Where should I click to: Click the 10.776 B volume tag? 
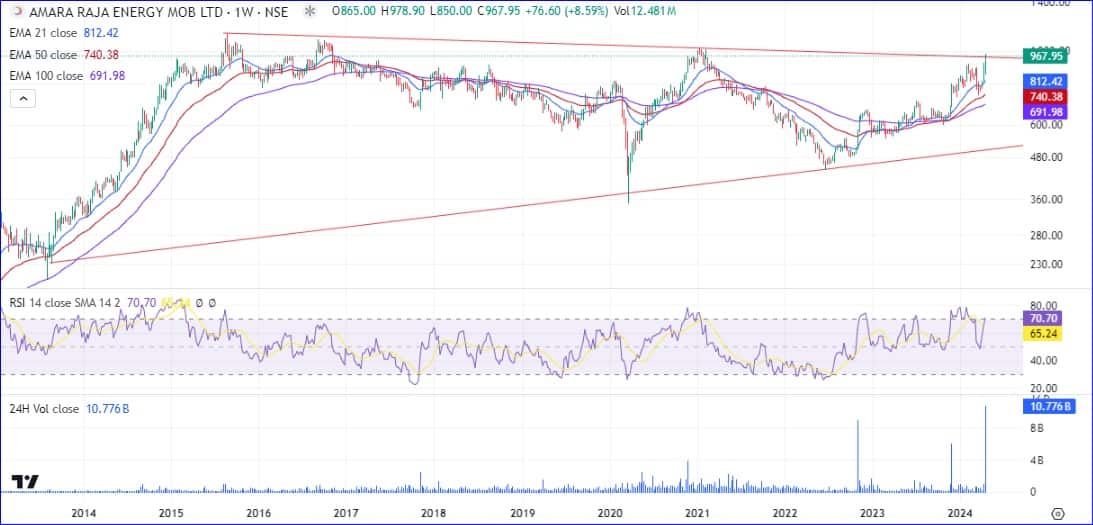1047,406
